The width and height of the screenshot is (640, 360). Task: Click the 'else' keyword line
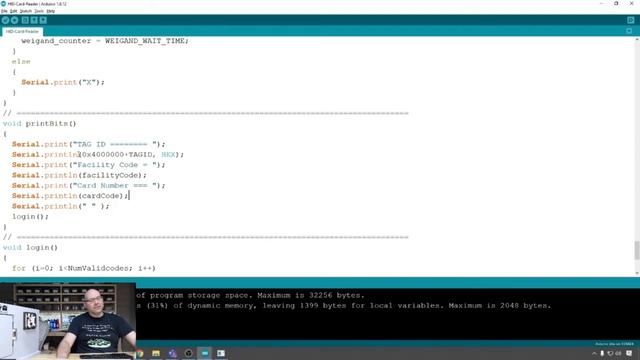[x=21, y=62]
